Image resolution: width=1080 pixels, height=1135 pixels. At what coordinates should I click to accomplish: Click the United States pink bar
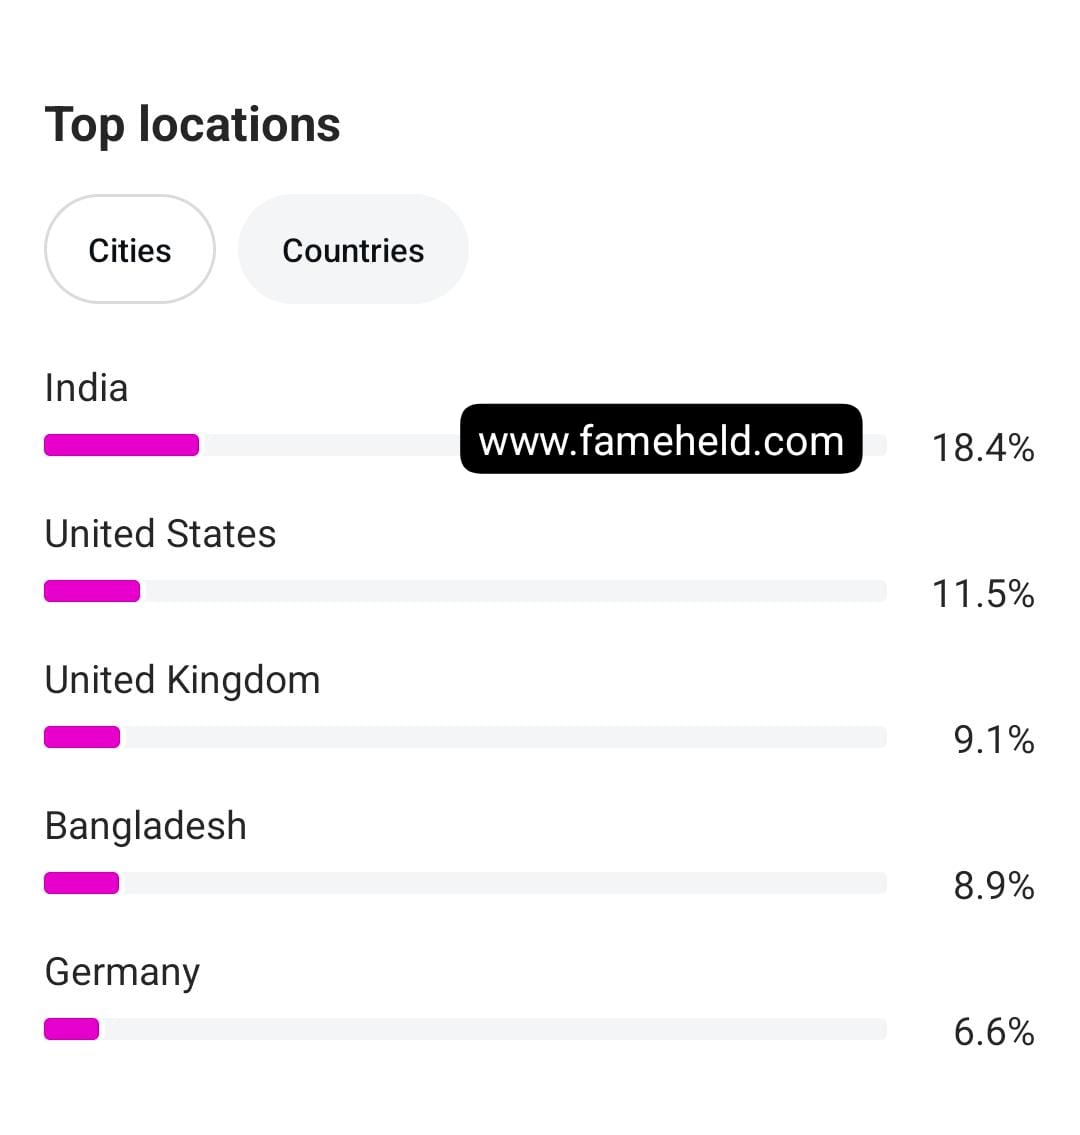tap(92, 591)
